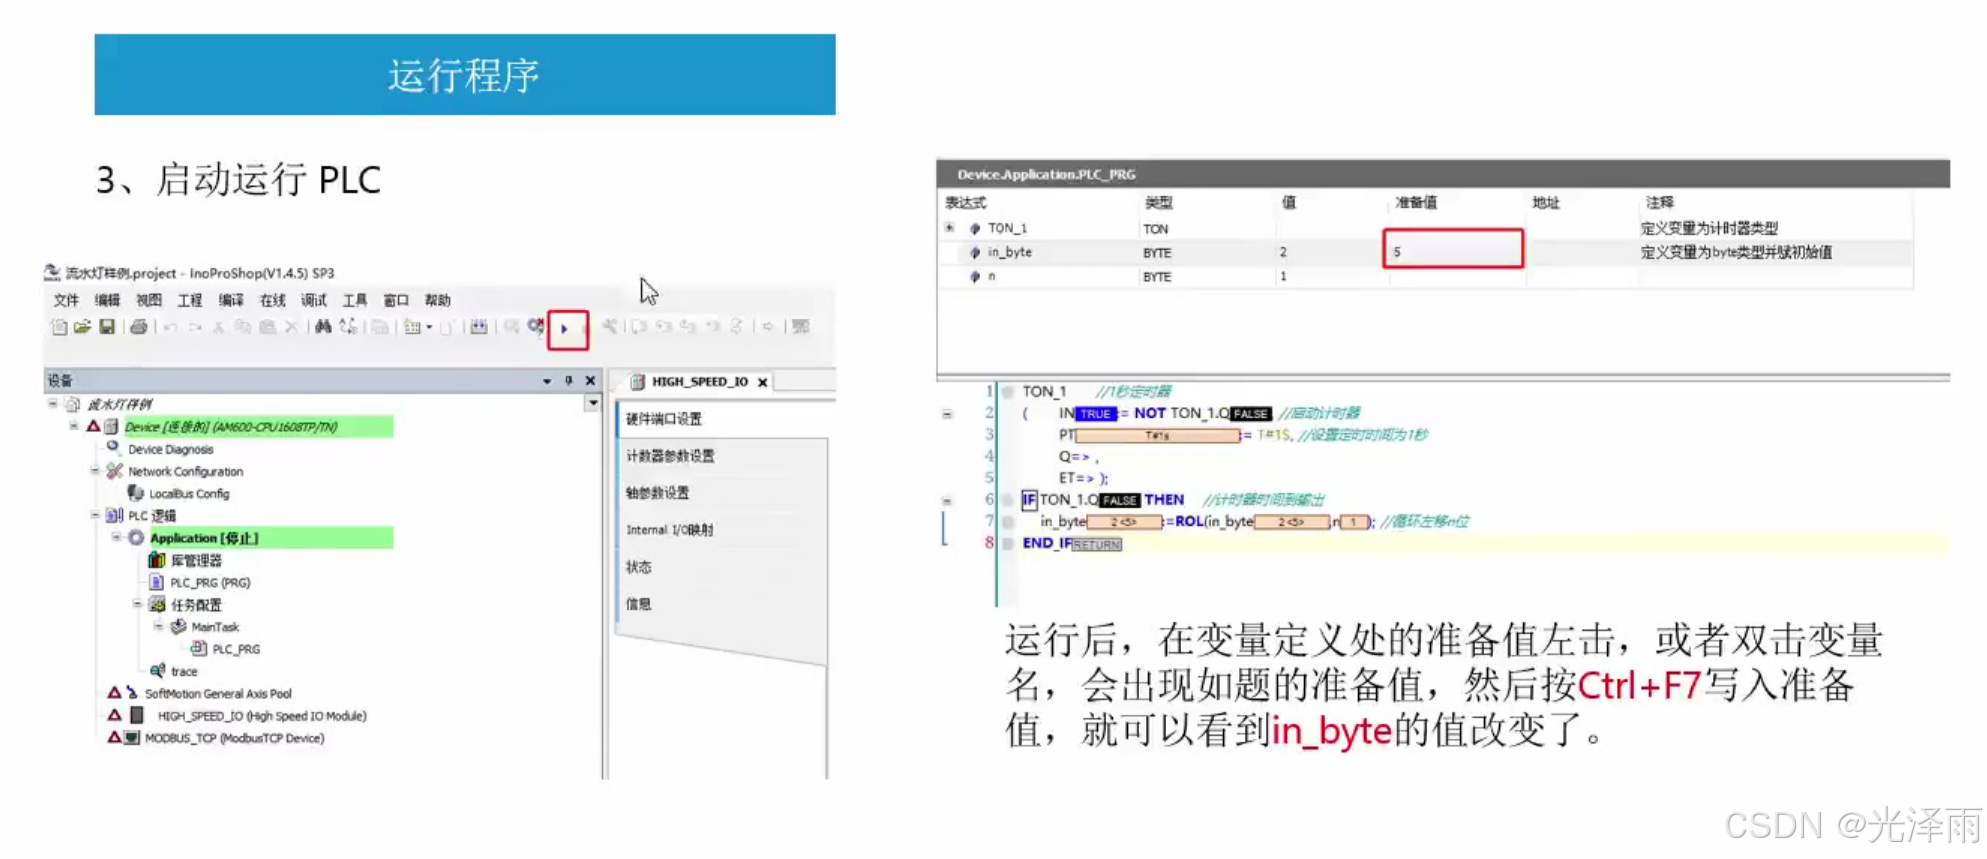This screenshot has height=859, width=1987.
Task: Click the Save project toolbar icon
Action: [107, 327]
